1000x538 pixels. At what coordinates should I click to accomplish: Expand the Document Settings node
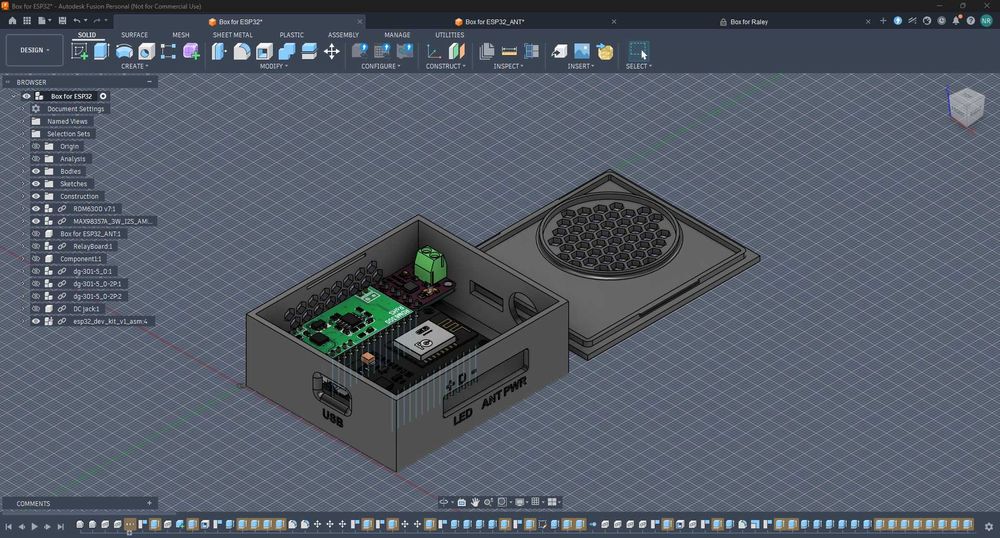click(x=23, y=109)
